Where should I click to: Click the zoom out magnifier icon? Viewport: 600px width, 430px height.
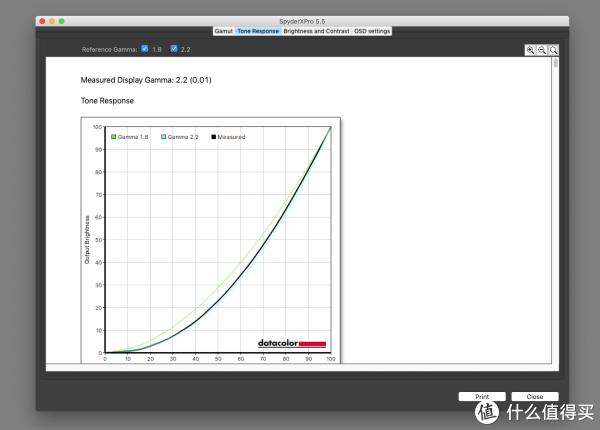(542, 50)
